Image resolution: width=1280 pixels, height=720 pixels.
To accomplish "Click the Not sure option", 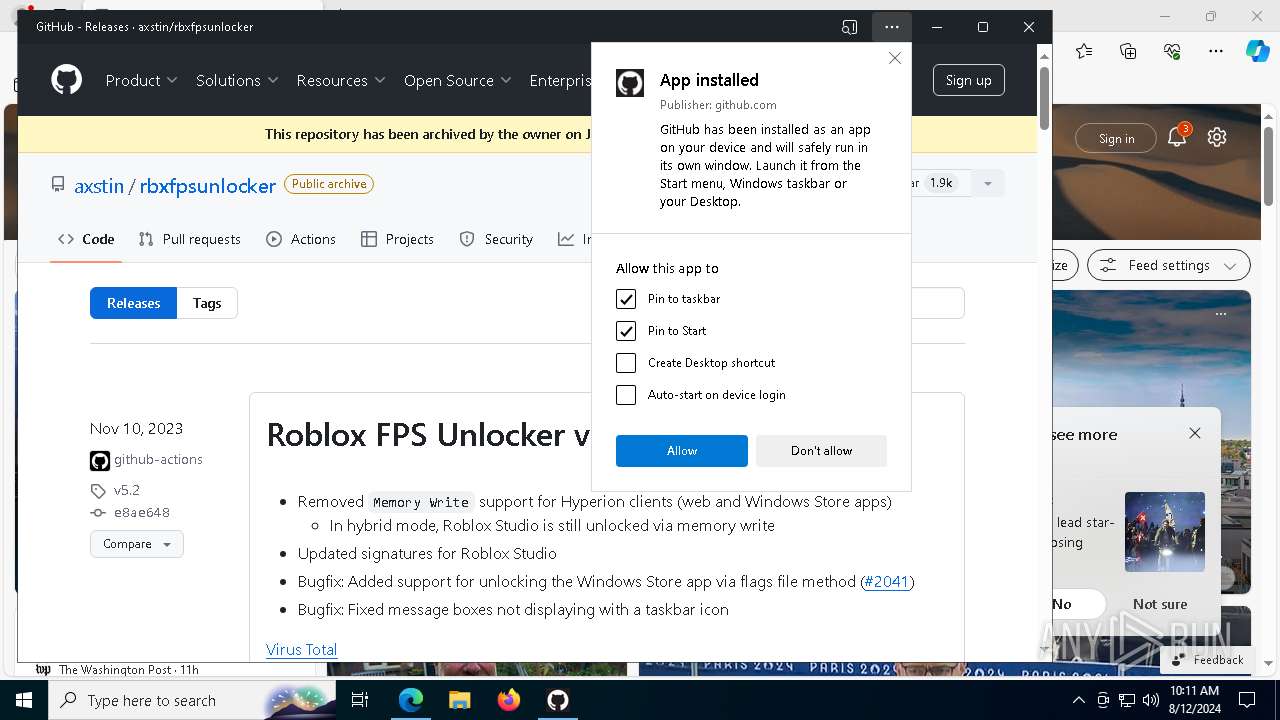I will tap(1160, 604).
